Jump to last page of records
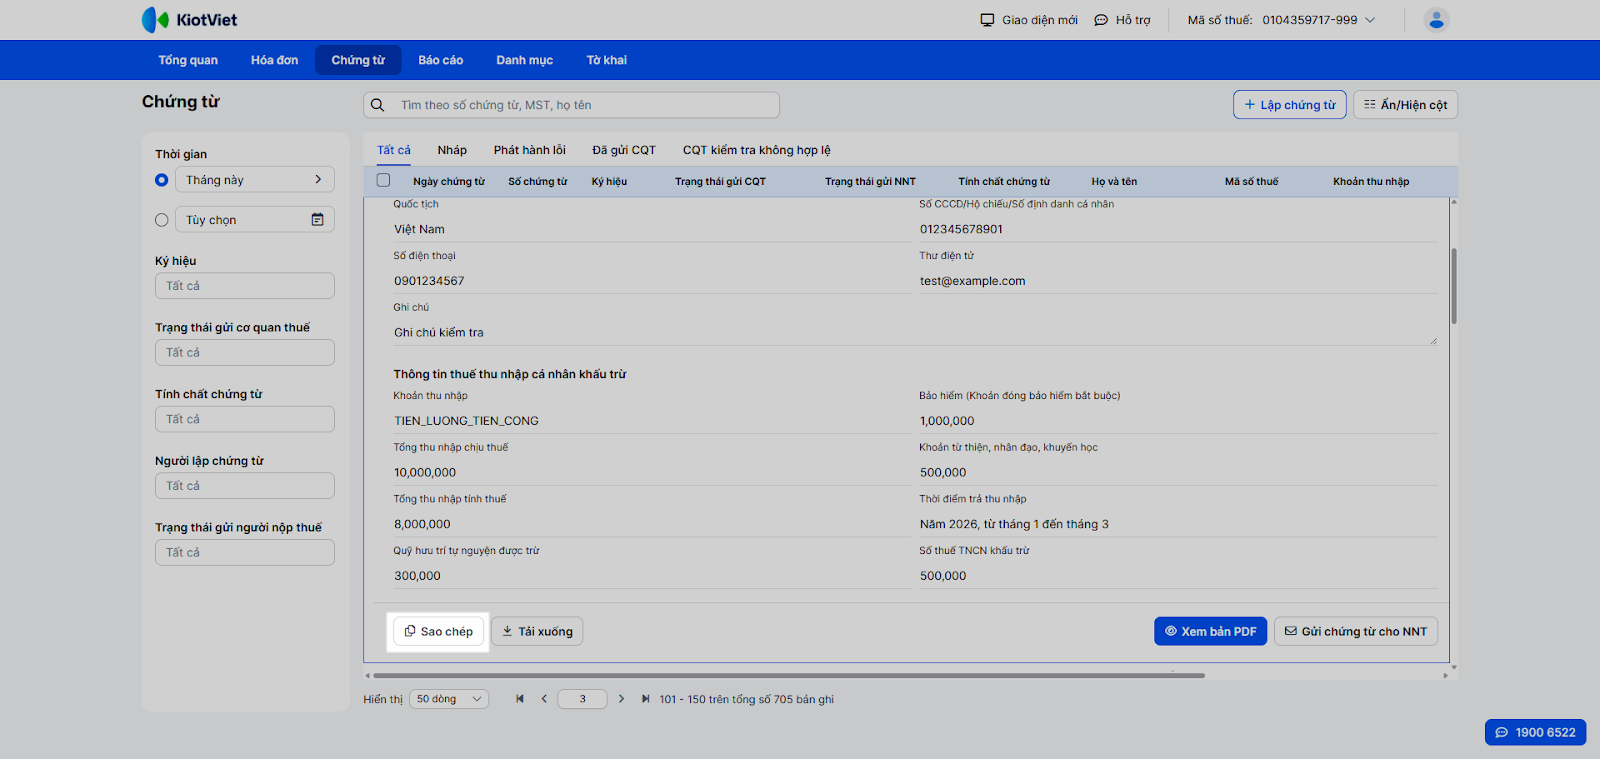This screenshot has height=759, width=1600. click(x=645, y=699)
